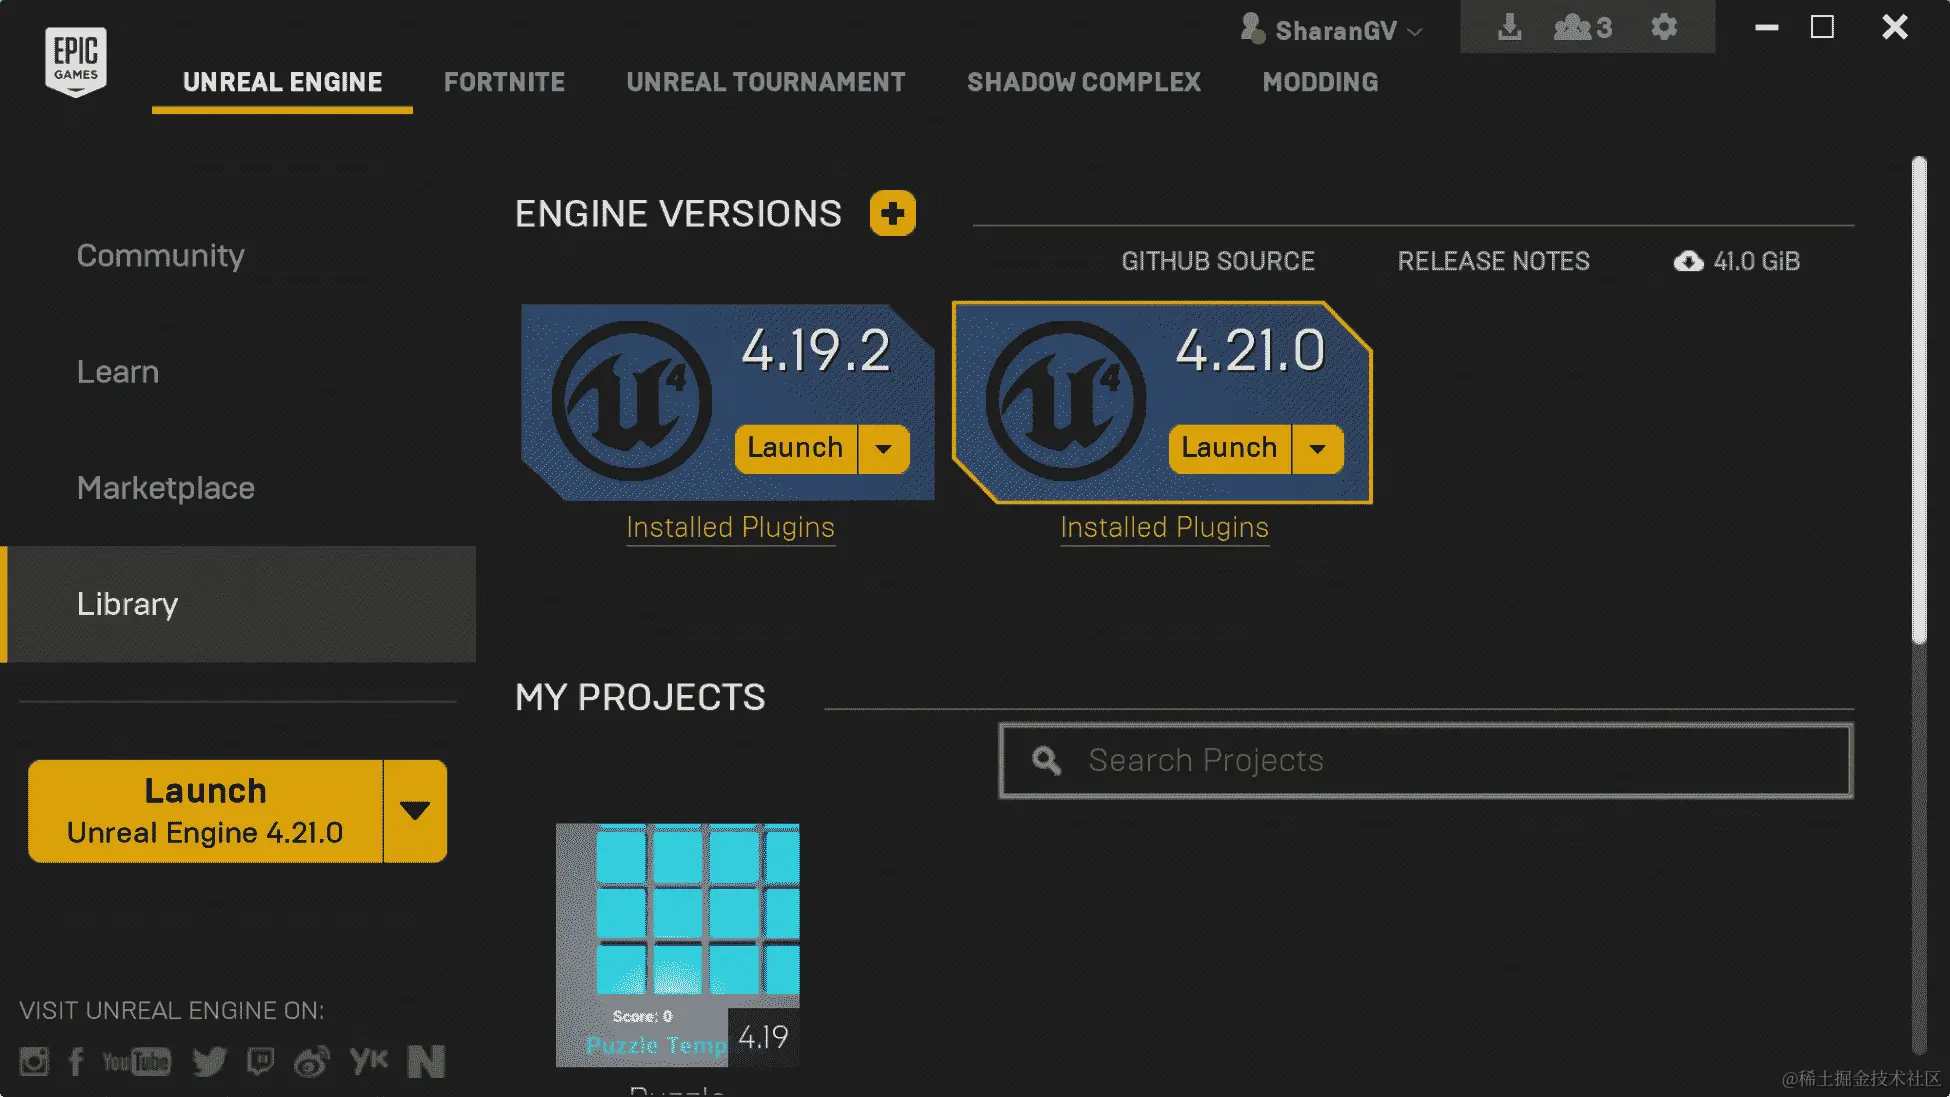This screenshot has height=1097, width=1950.
Task: Visit Unreal Engine Instagram page
Action: click(34, 1061)
